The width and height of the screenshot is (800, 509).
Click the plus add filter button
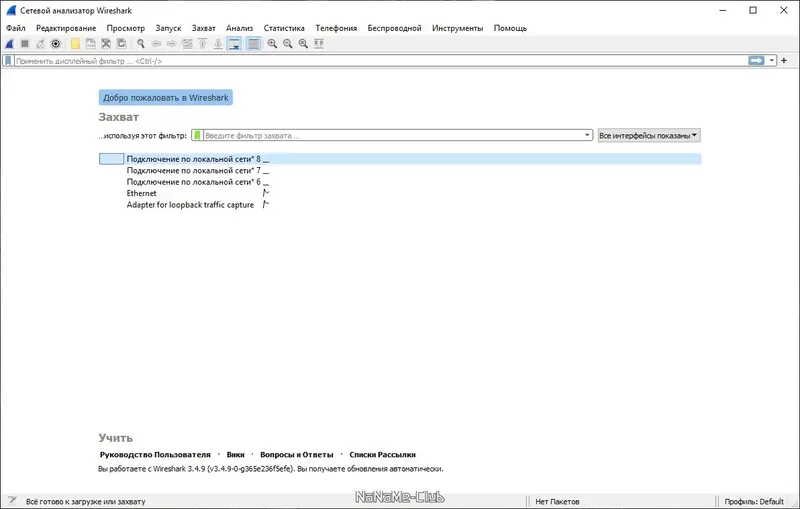click(784, 61)
